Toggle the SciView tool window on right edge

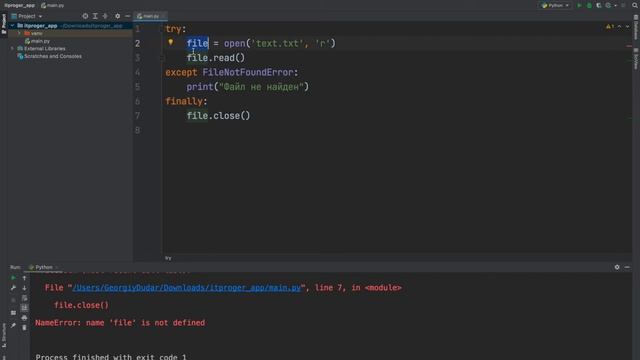coord(636,59)
